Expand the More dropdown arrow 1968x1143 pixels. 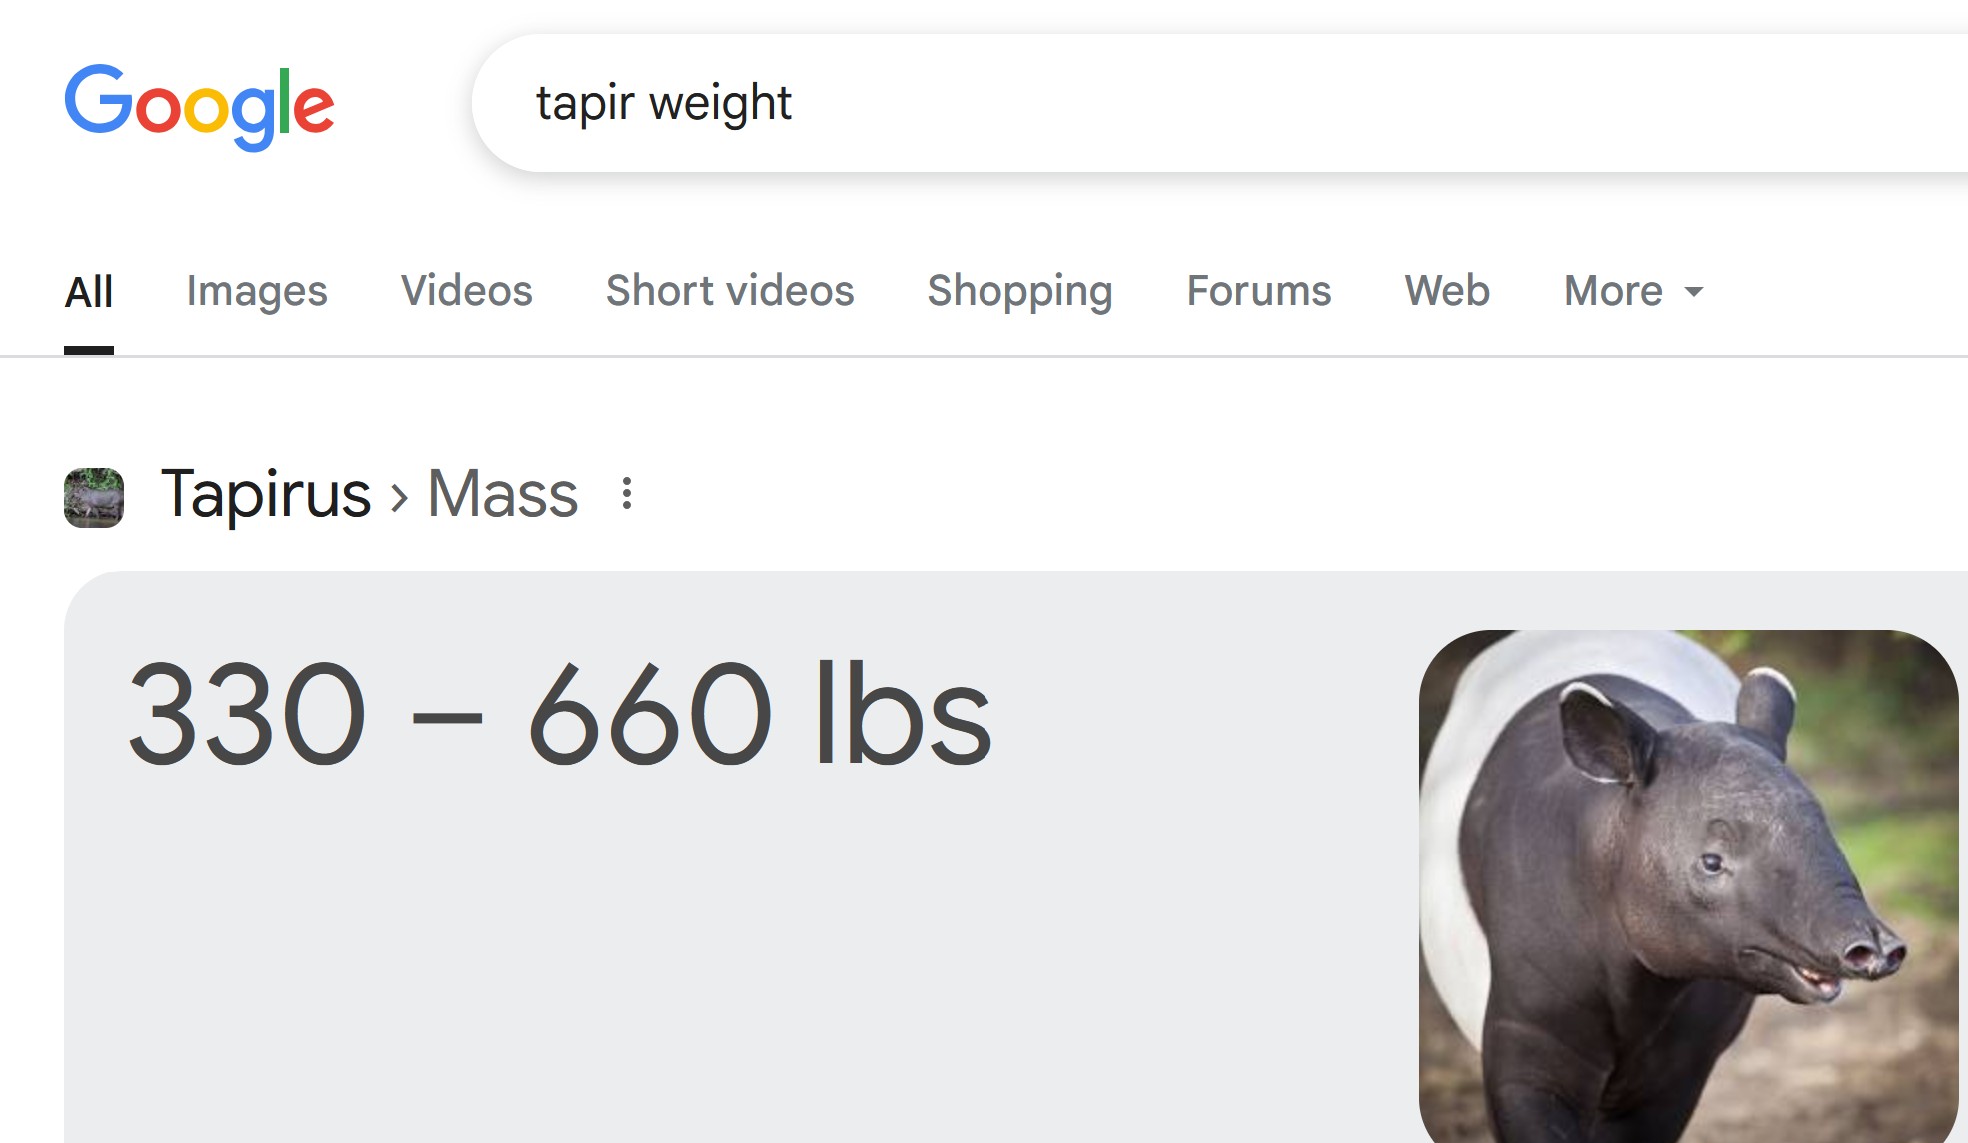coord(1694,292)
